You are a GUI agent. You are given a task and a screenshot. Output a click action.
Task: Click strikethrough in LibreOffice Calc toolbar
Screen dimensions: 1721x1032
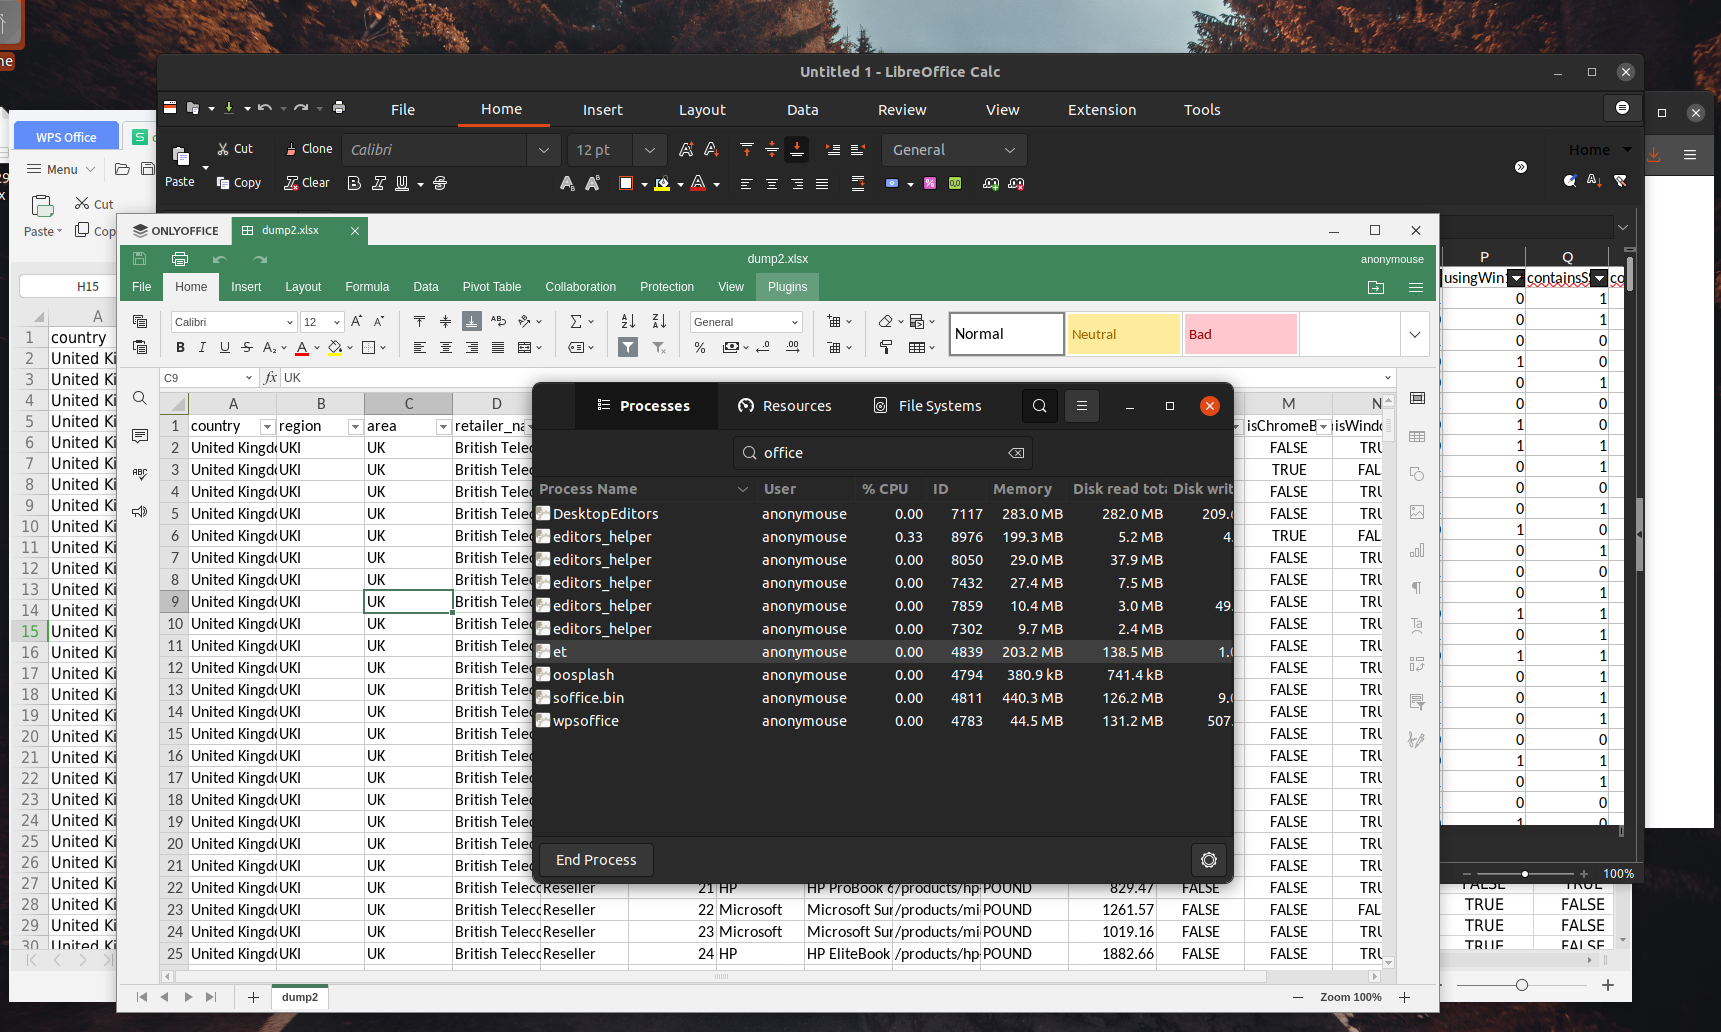pyautogui.click(x=440, y=183)
